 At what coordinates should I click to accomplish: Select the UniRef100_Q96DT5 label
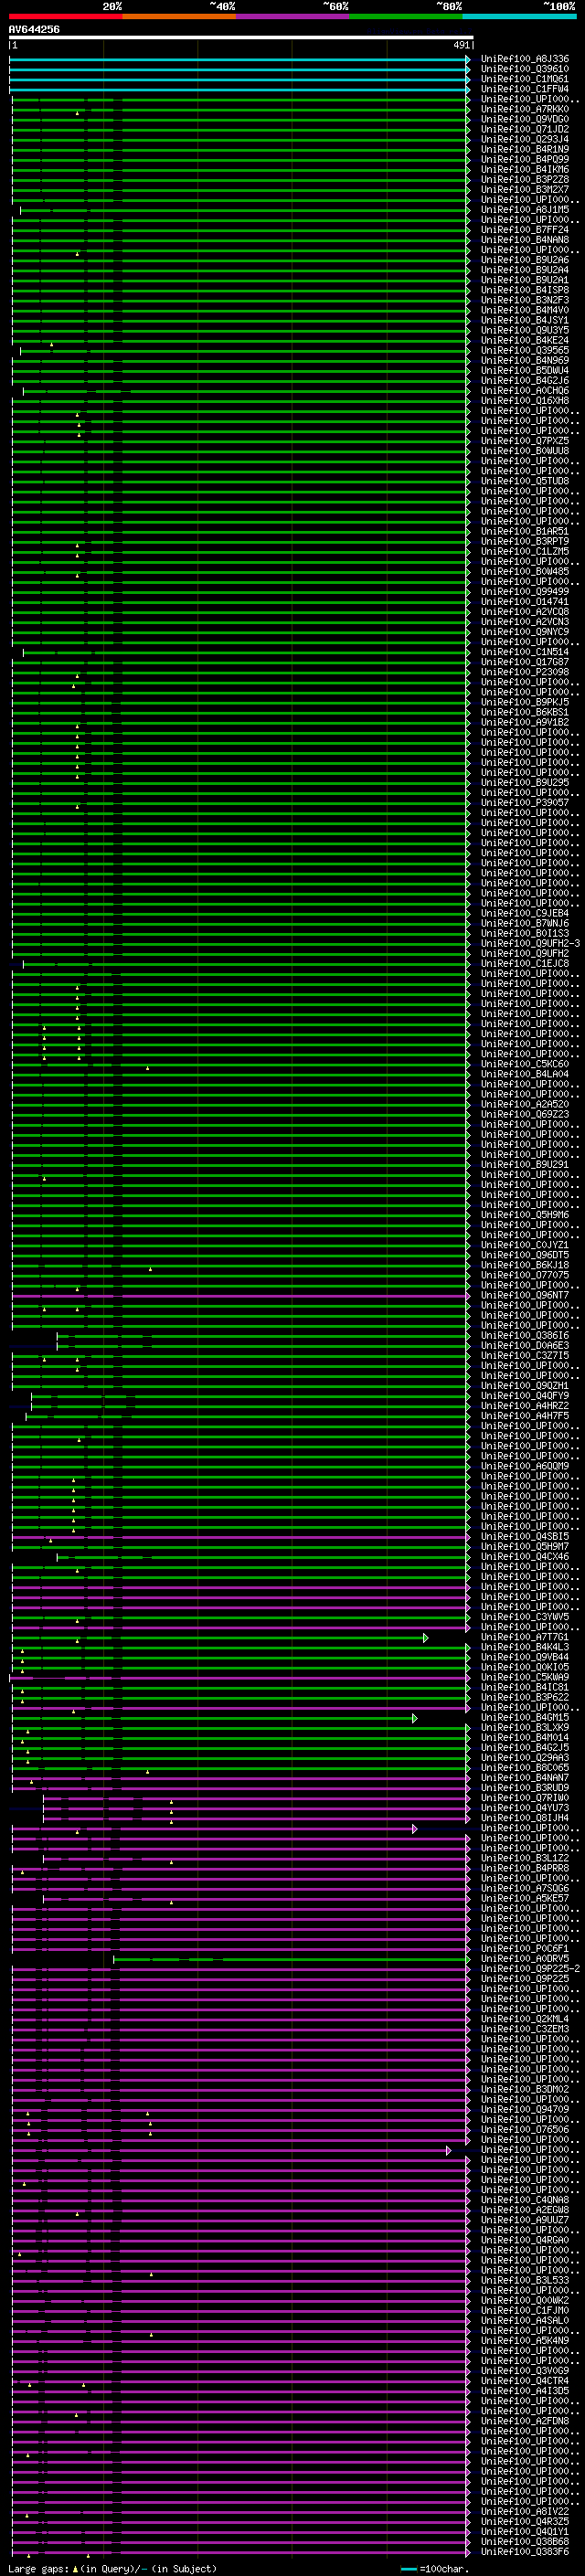point(525,1255)
